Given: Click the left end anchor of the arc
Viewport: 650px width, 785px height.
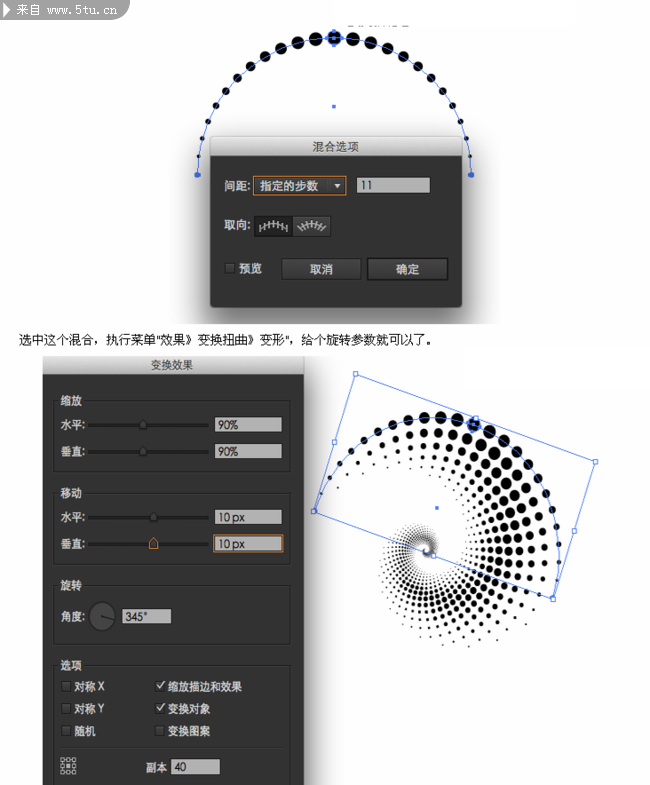Looking at the screenshot, I should 197,174.
